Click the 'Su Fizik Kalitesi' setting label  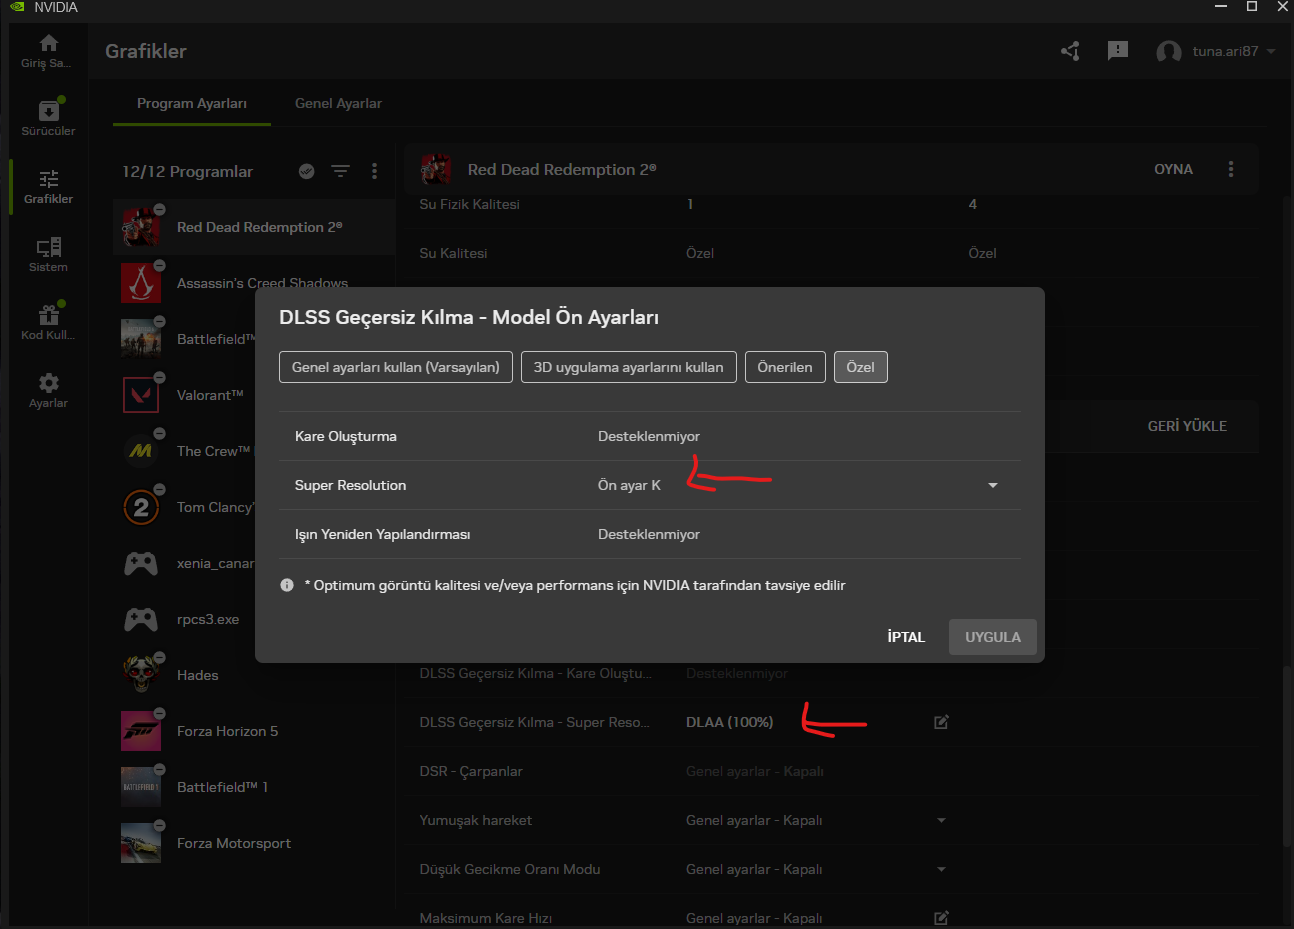pos(470,204)
